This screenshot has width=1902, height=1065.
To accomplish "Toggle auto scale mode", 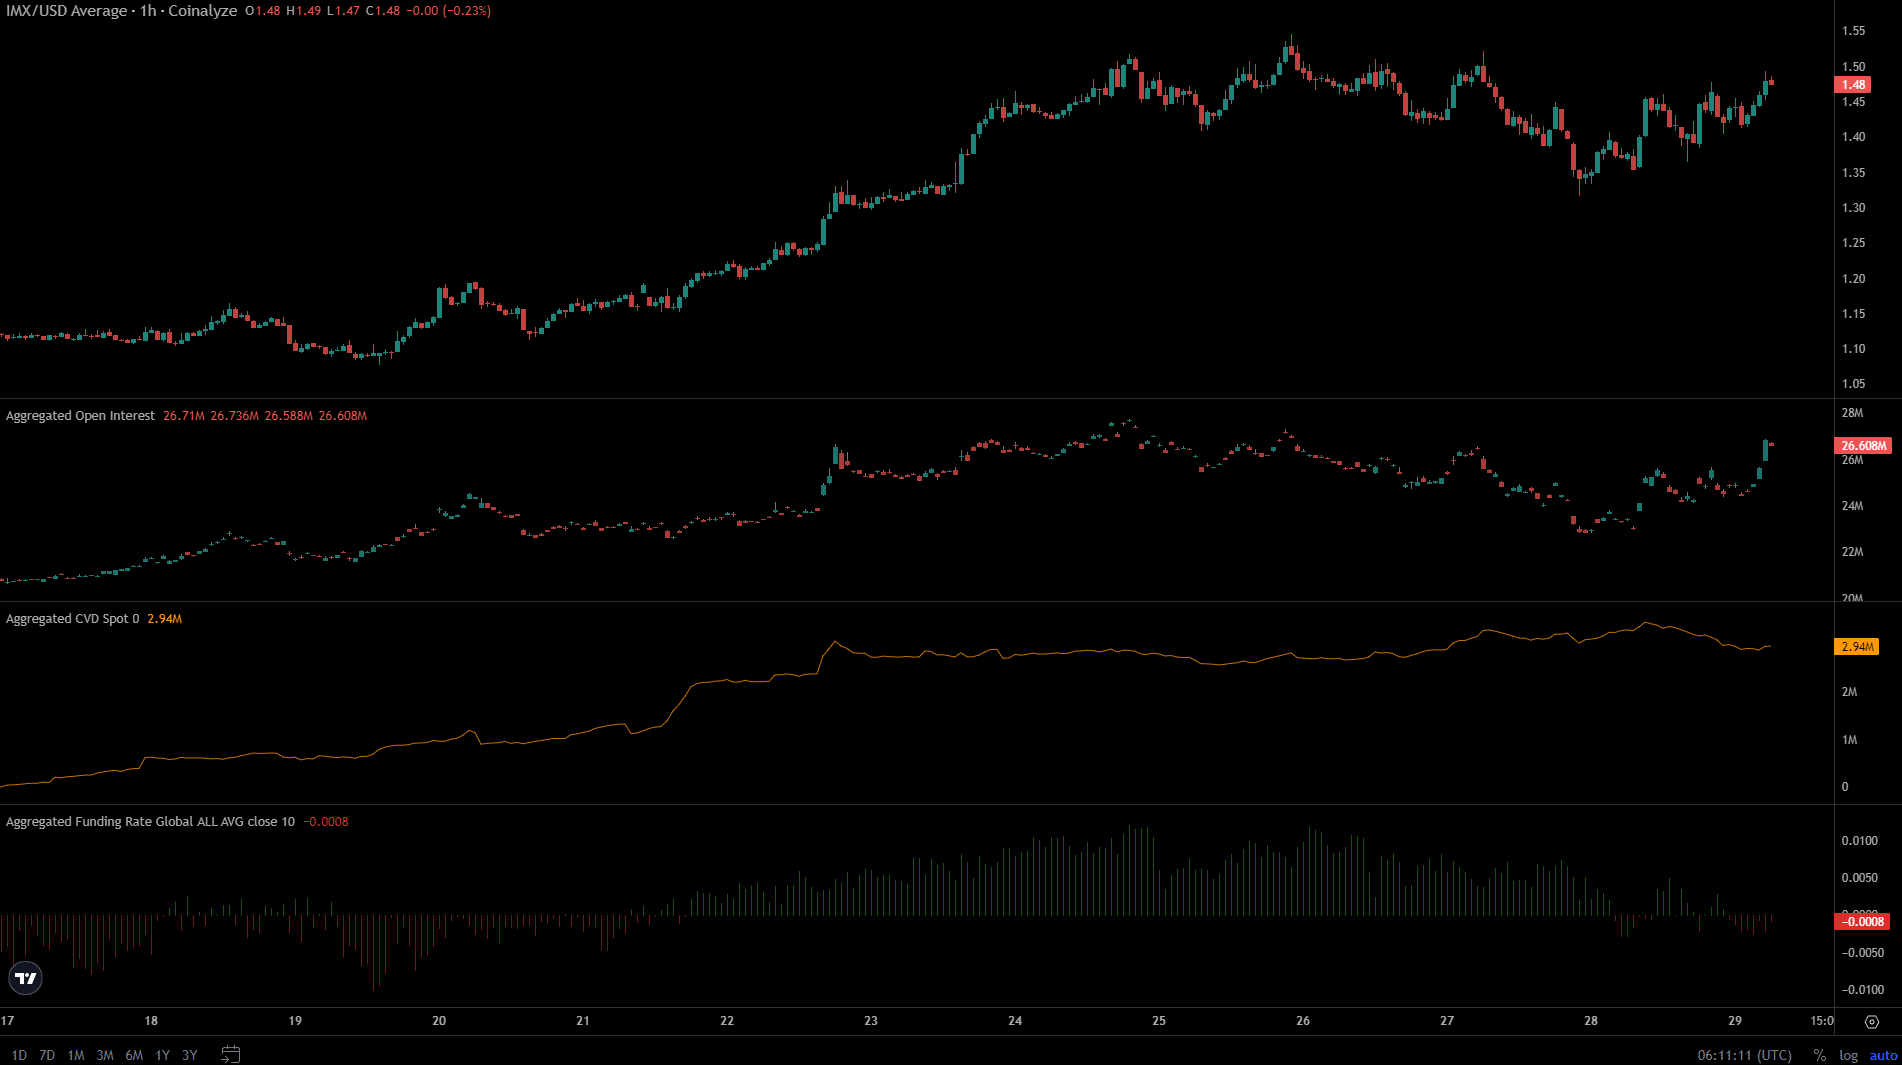I will [x=1883, y=1055].
